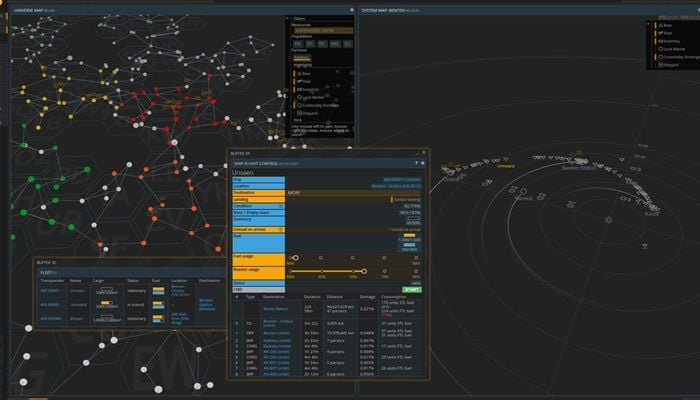Toggle TEC population filter button

click(322, 44)
